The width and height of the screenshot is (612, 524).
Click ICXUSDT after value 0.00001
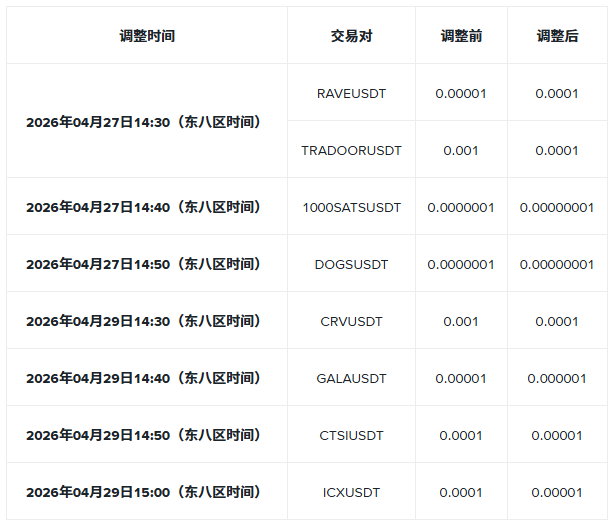click(x=557, y=492)
